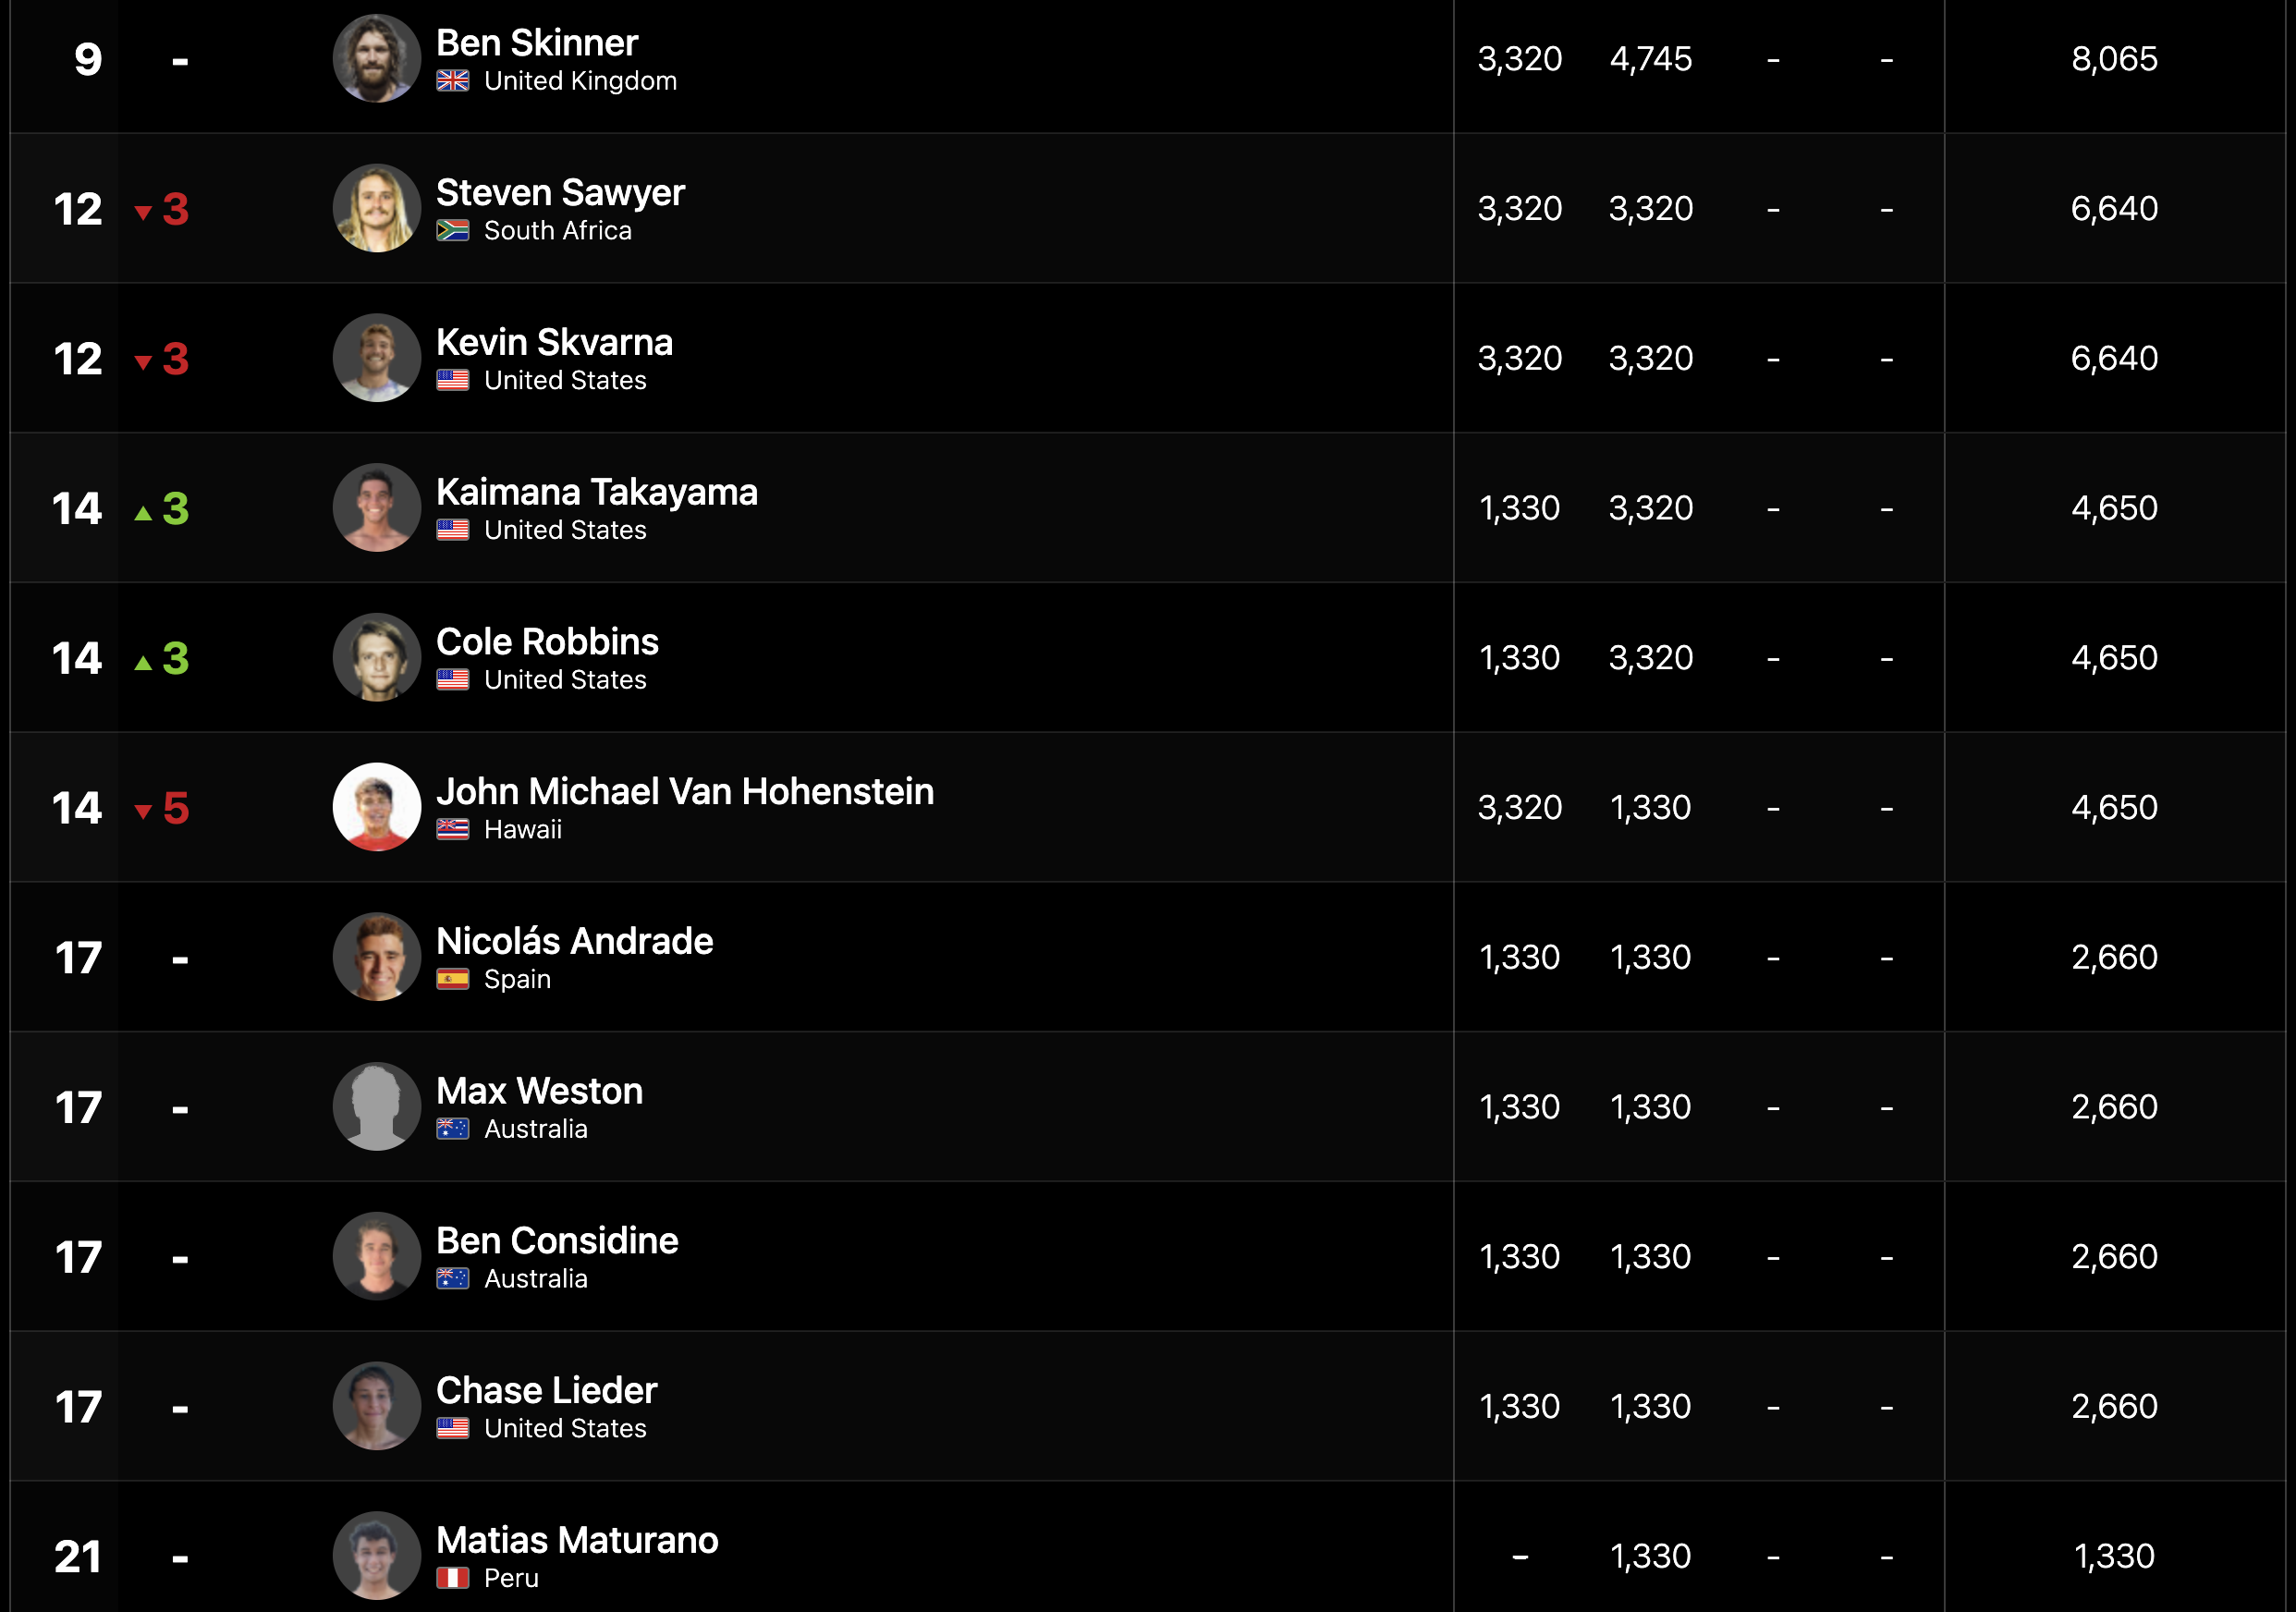The width and height of the screenshot is (2296, 1612).
Task: Open Kevin Skvarna's athlete page
Action: 554,342
